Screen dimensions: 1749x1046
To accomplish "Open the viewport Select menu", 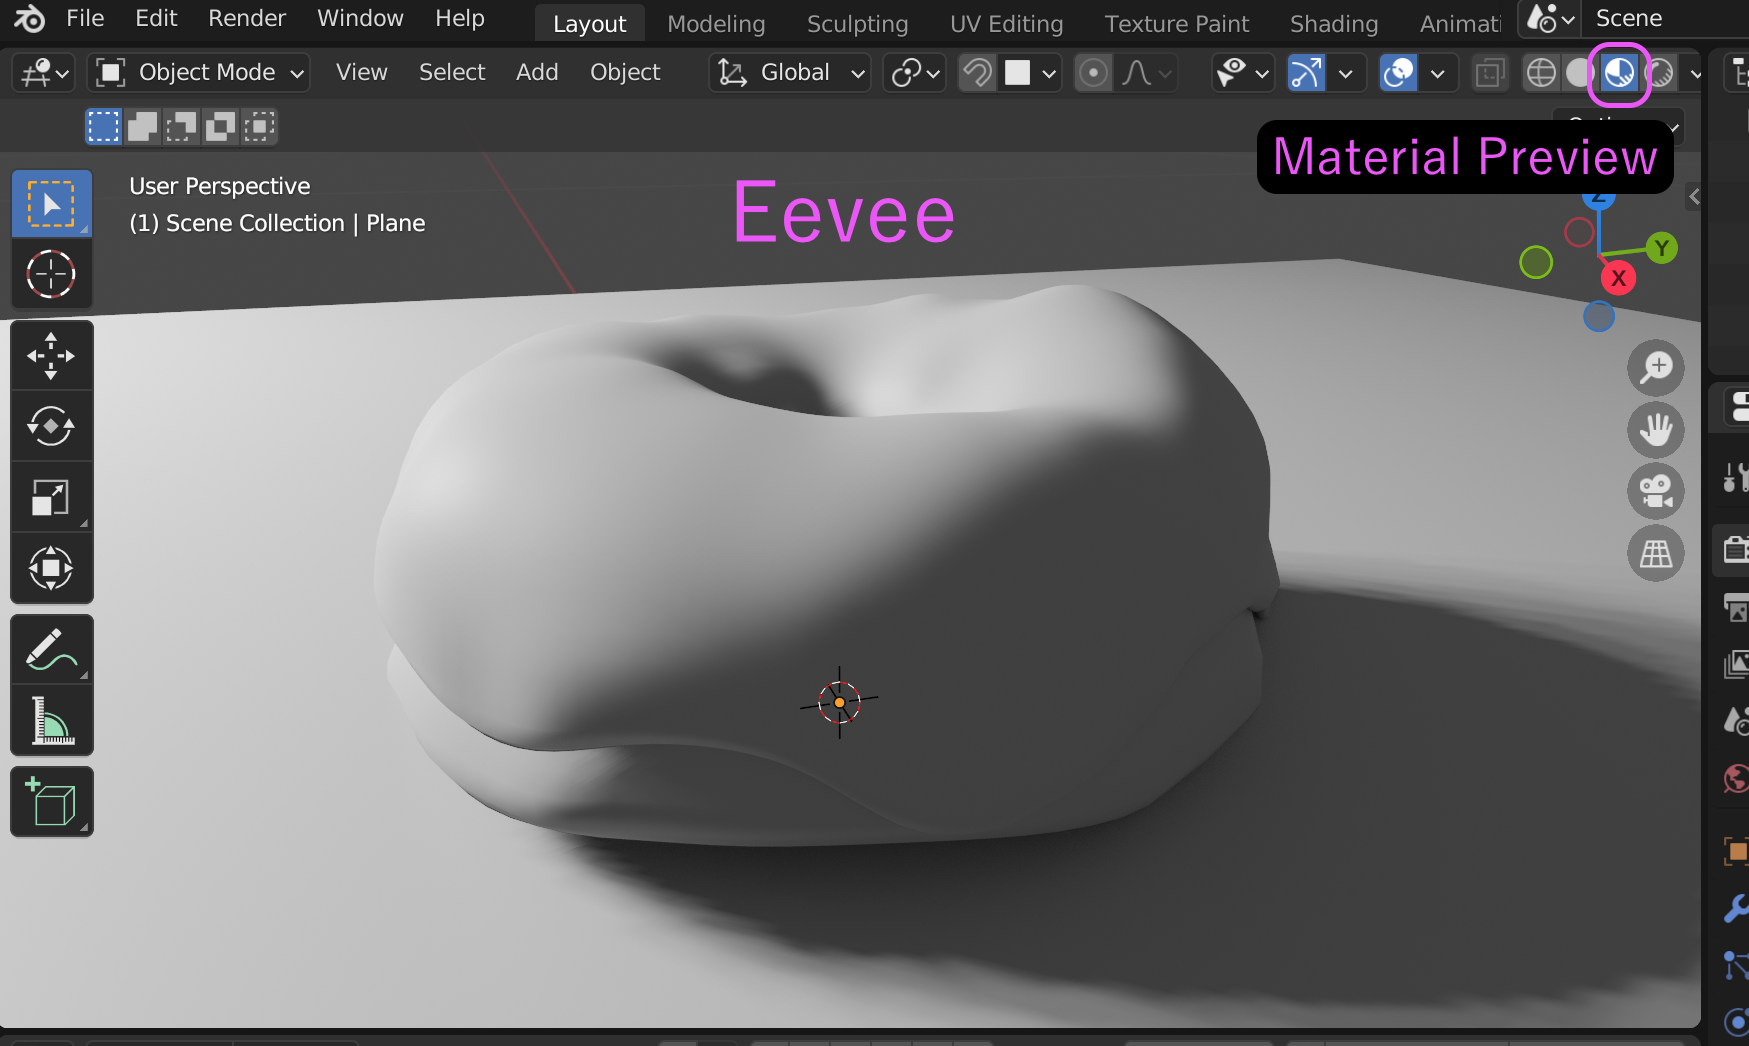I will (452, 72).
